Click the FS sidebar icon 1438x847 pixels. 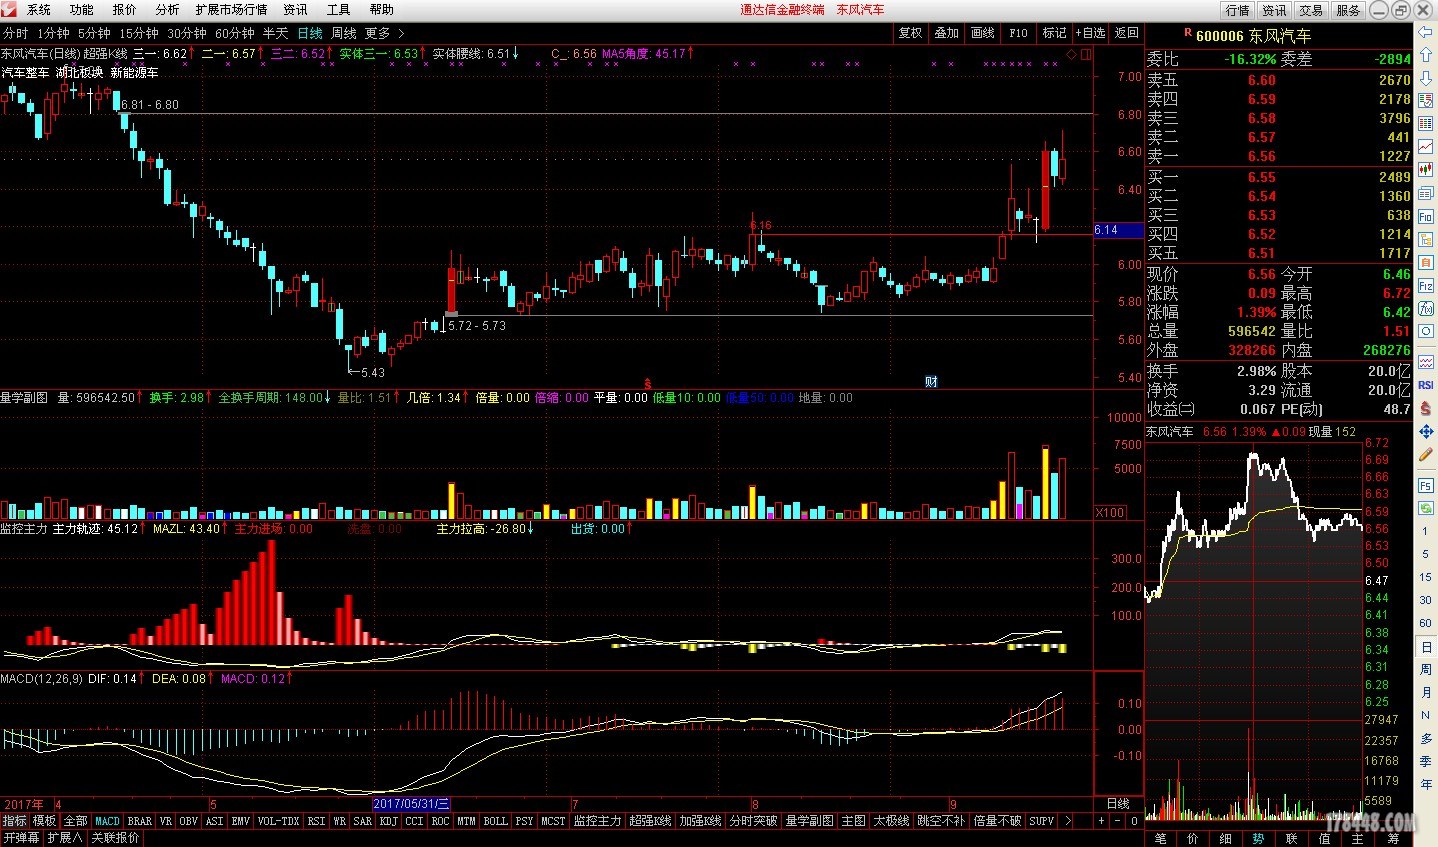1426,486
